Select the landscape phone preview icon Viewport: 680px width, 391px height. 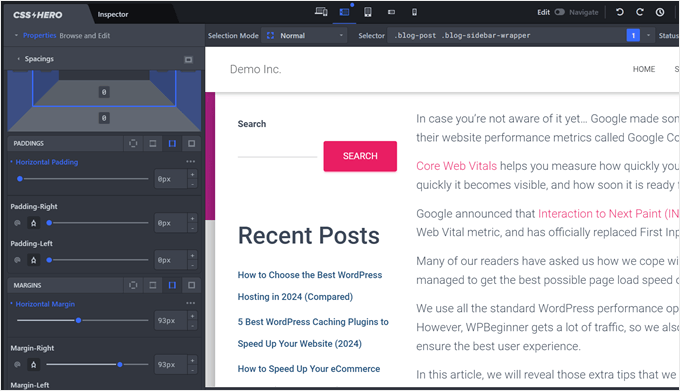391,12
